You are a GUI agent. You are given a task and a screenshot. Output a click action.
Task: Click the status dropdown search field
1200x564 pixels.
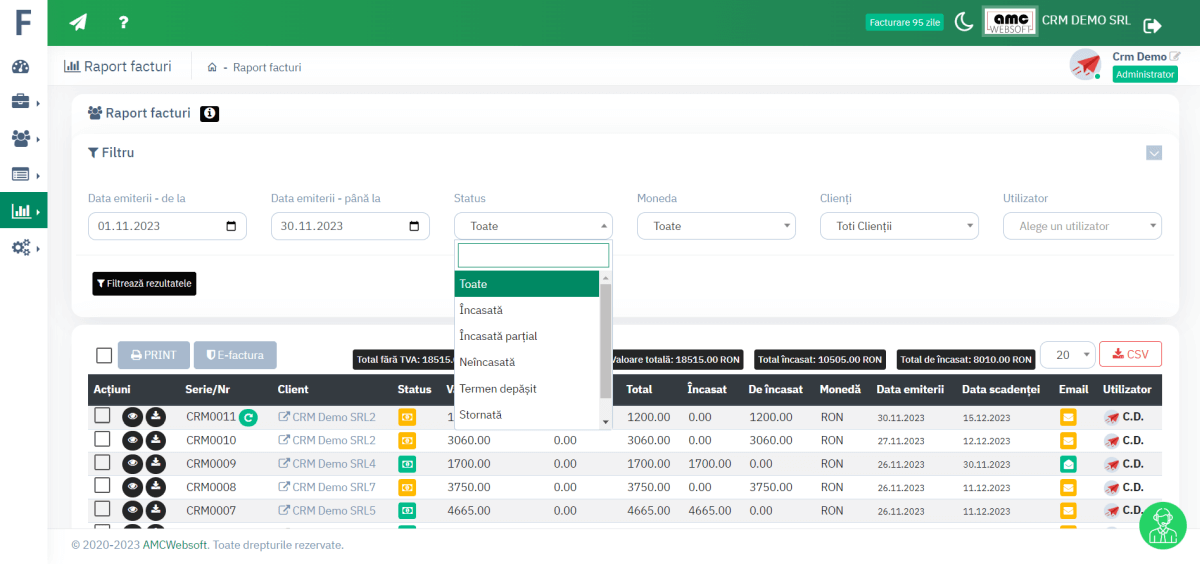pyautogui.click(x=533, y=255)
